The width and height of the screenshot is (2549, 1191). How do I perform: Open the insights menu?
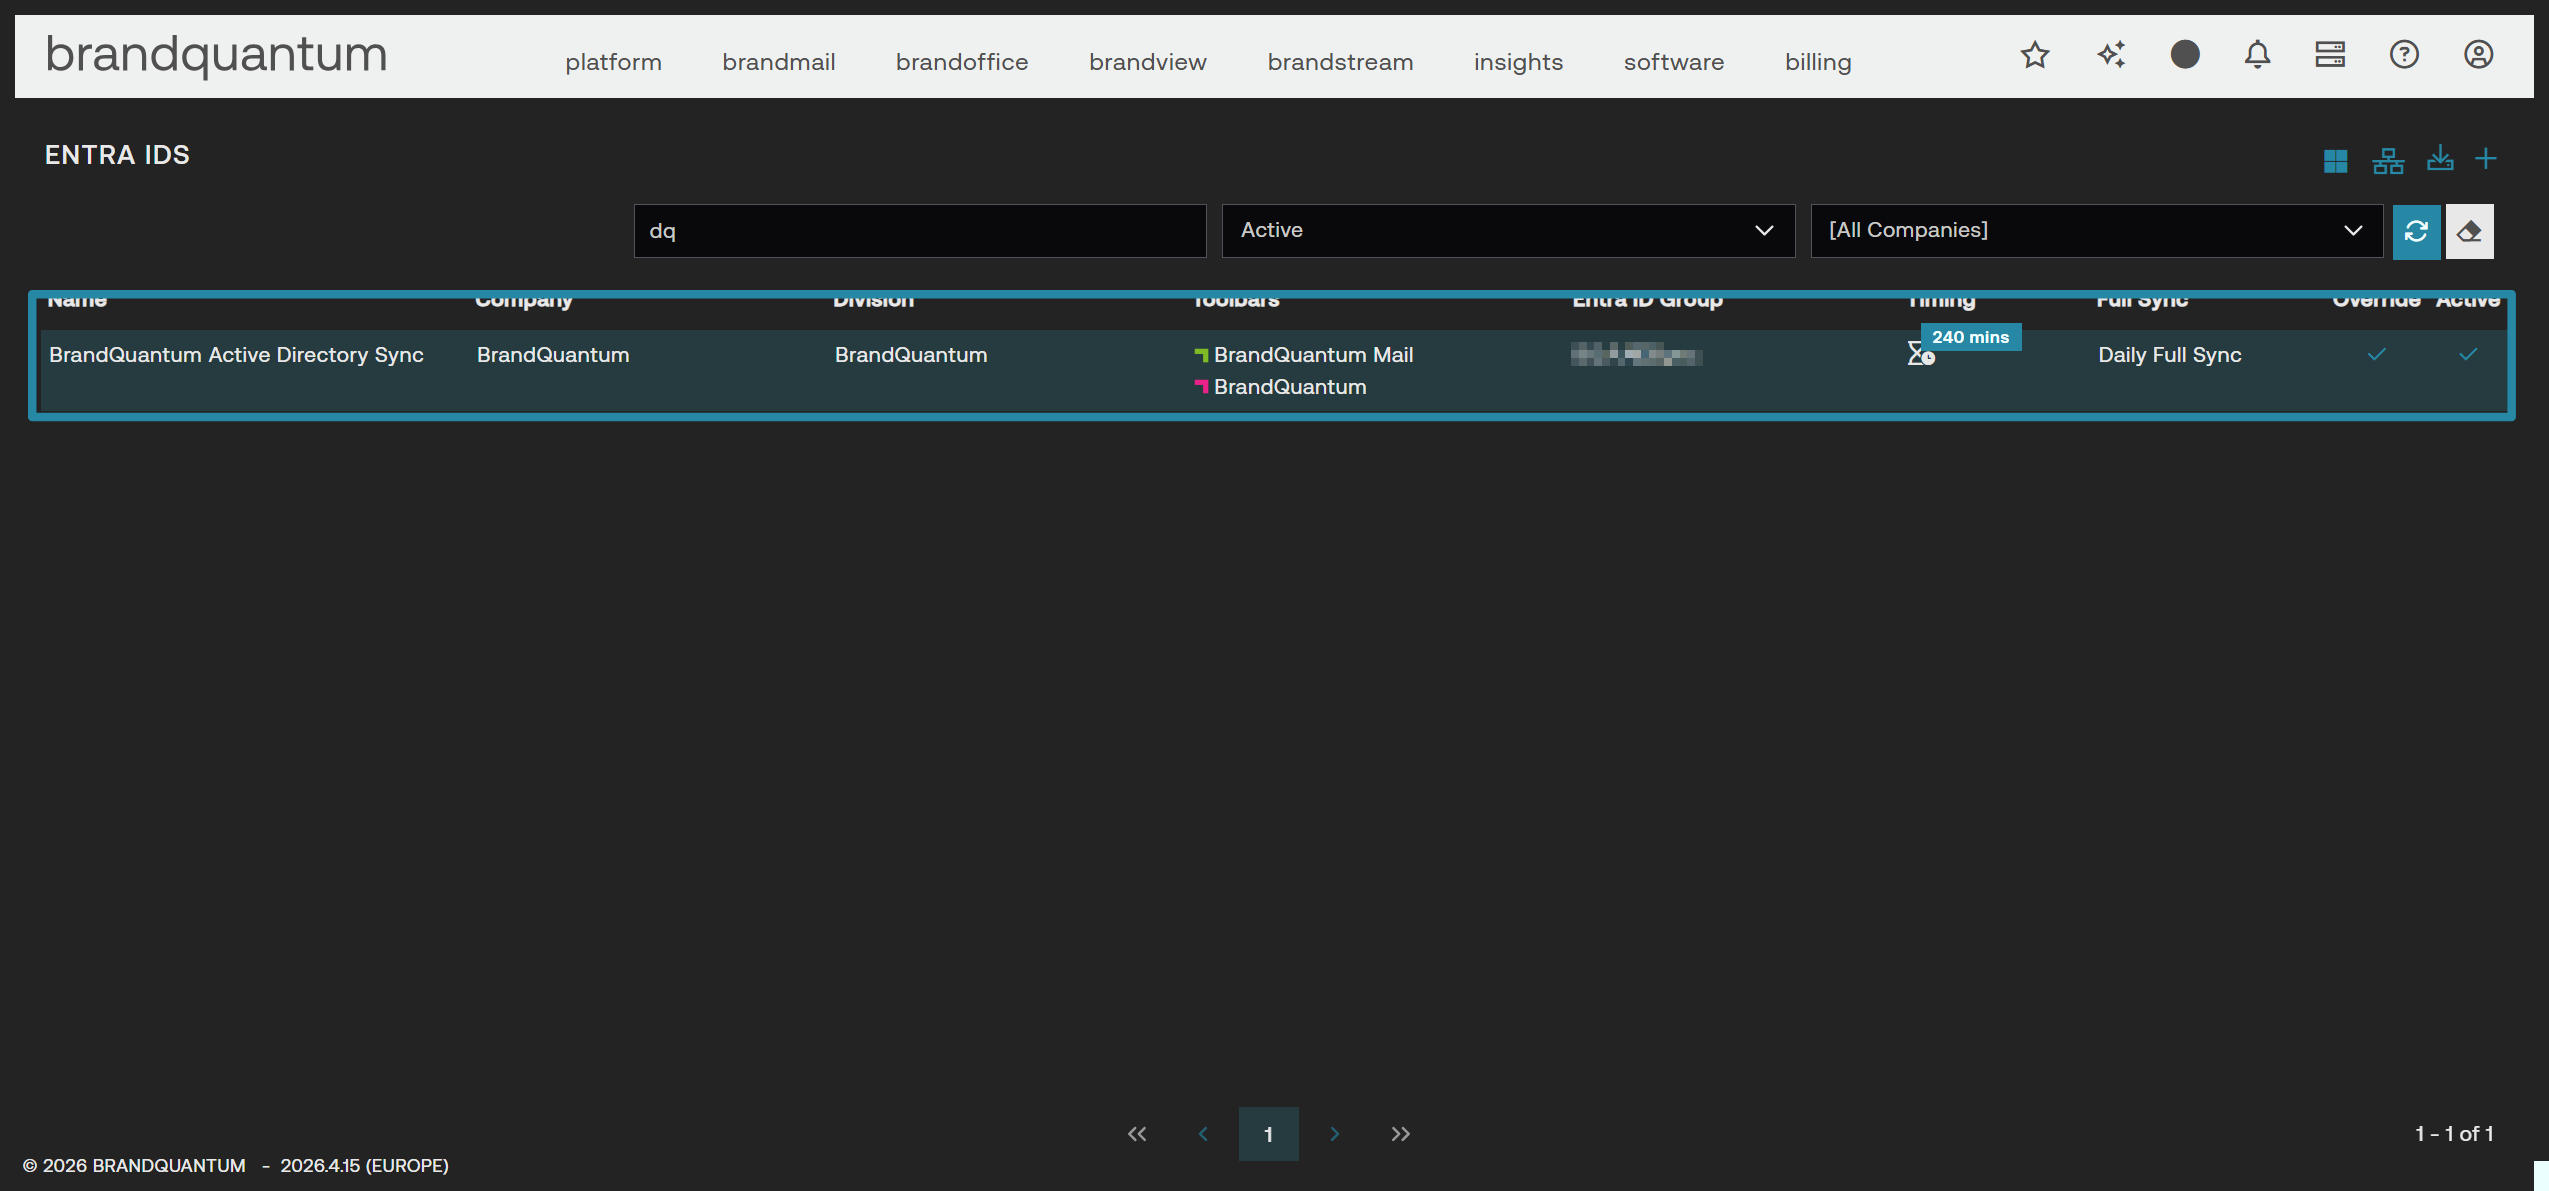tap(1518, 62)
